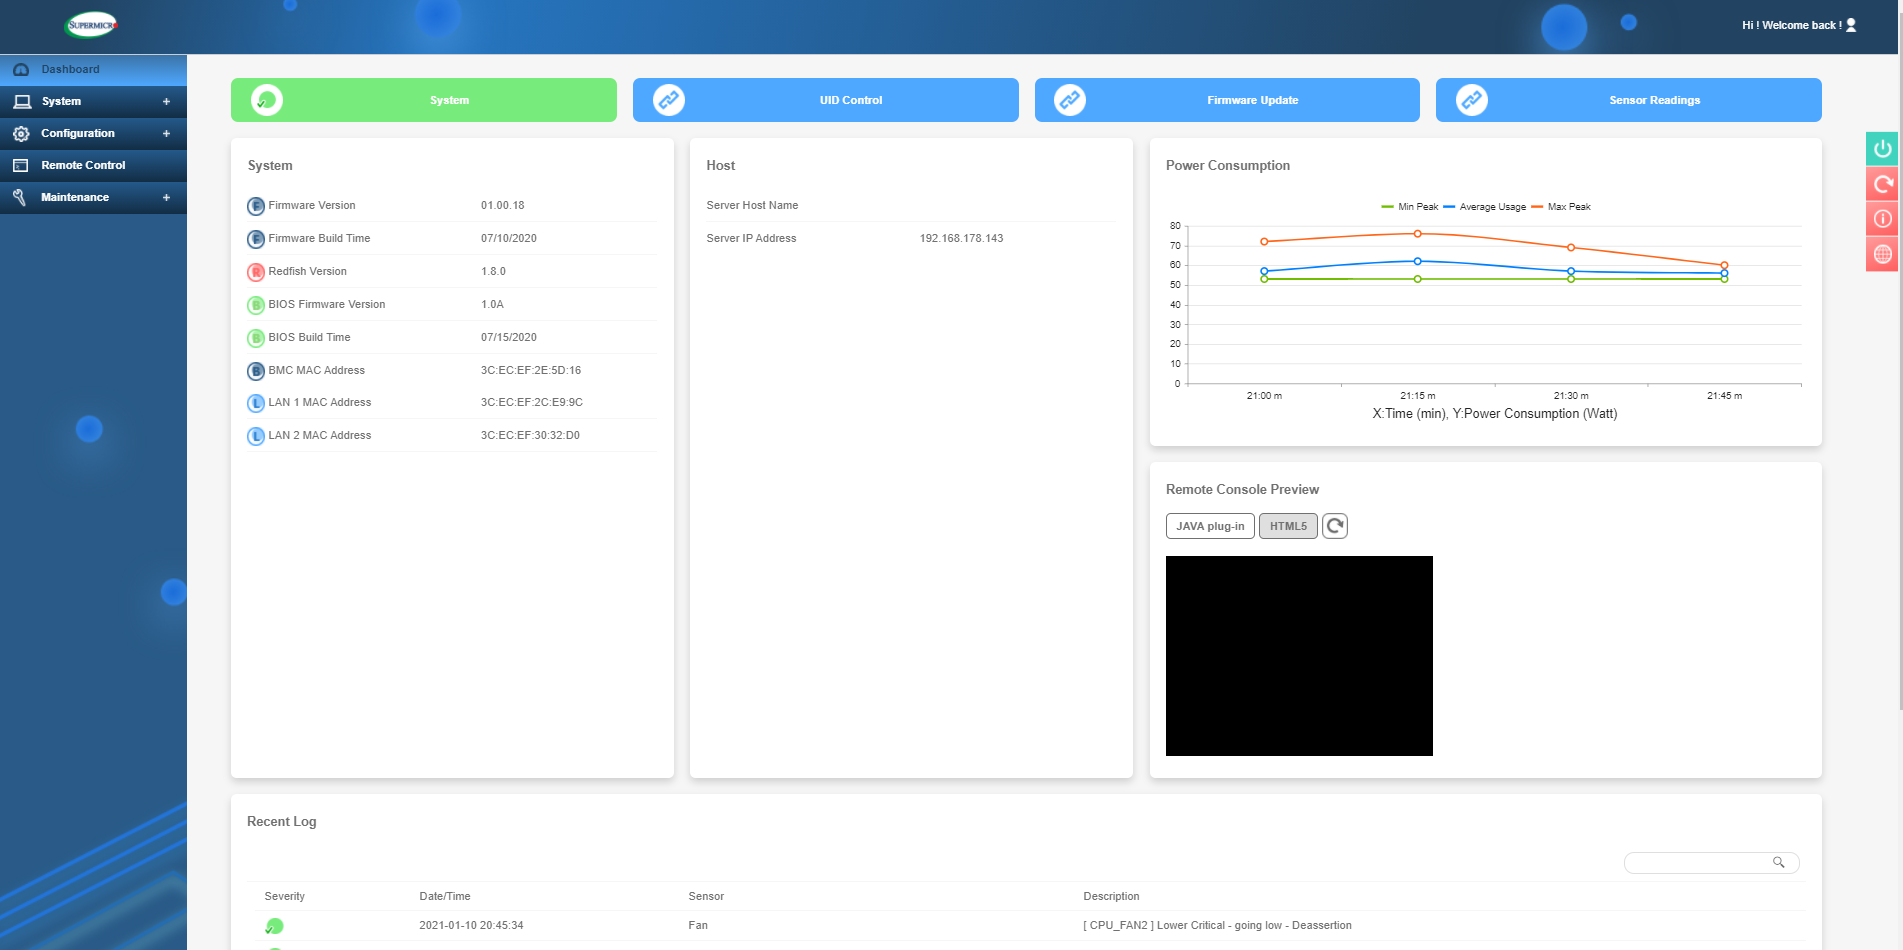
Task: Click the power button icon on right edge
Action: 1882,149
